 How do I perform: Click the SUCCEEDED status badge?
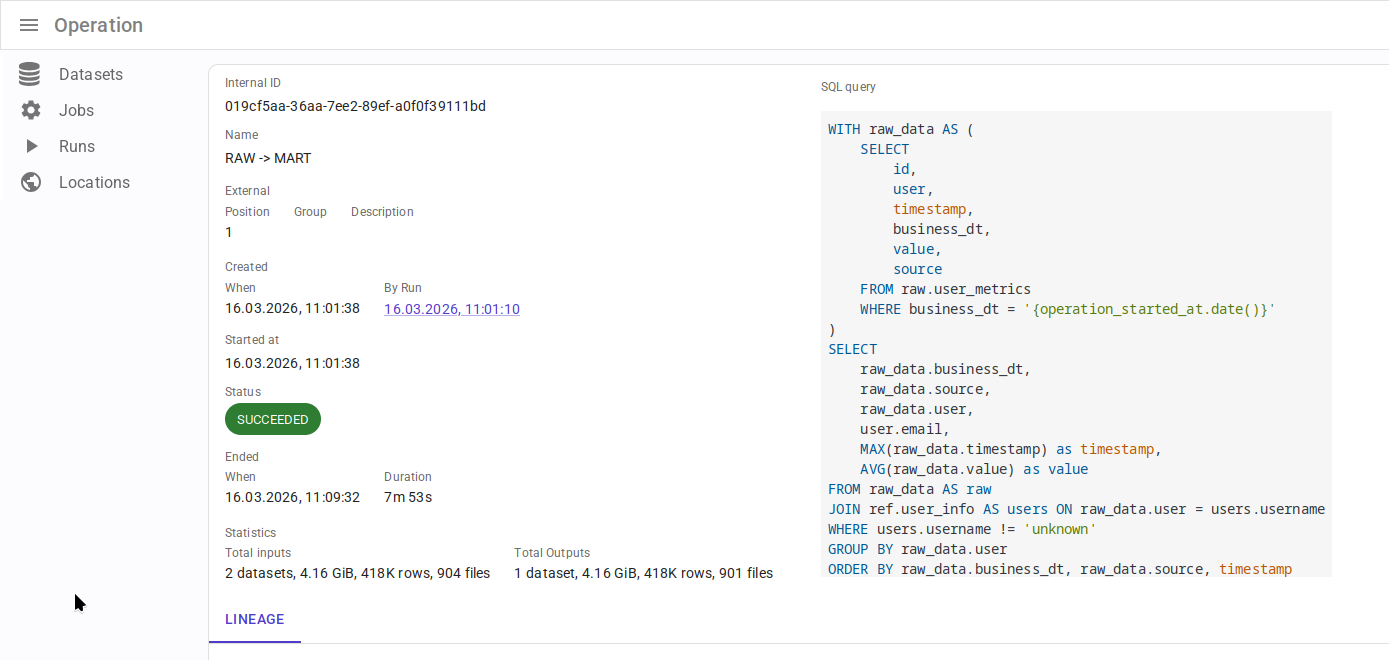click(x=273, y=419)
